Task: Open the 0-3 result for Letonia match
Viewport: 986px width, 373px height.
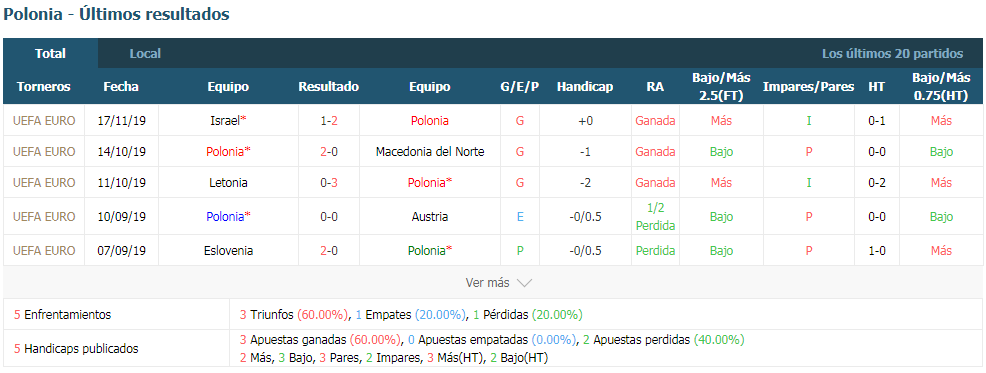Action: pos(328,182)
